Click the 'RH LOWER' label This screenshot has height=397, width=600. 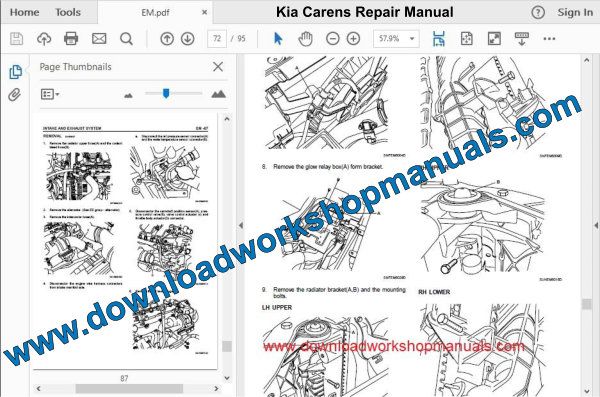(x=434, y=292)
